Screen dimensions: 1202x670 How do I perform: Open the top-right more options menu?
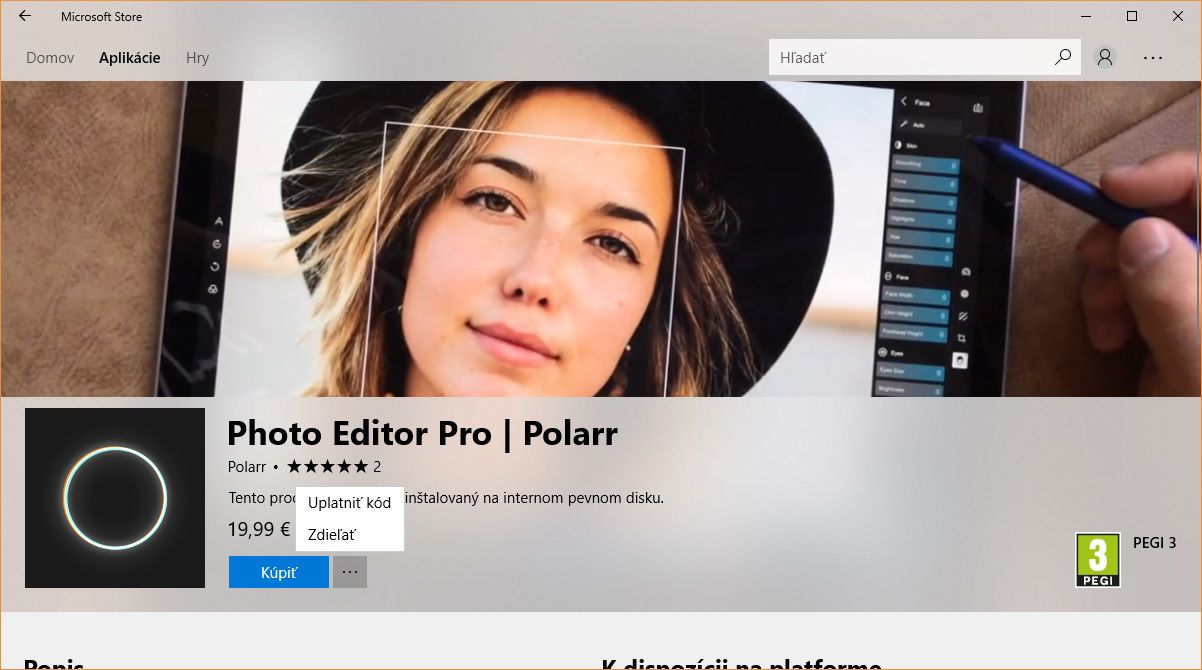(x=1153, y=57)
